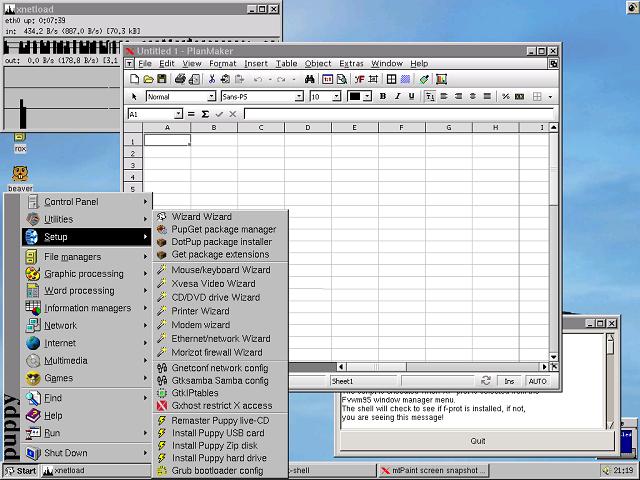Open the Sans-PS font name dropdown

298,97
